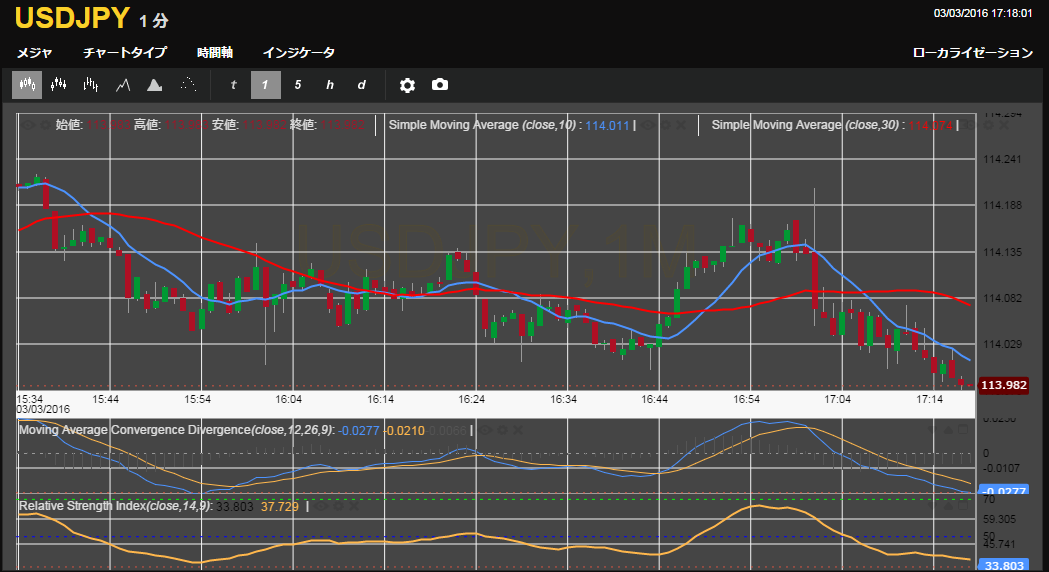Open chart settings gear in toolbar
1049x572 pixels.
pyautogui.click(x=407, y=85)
